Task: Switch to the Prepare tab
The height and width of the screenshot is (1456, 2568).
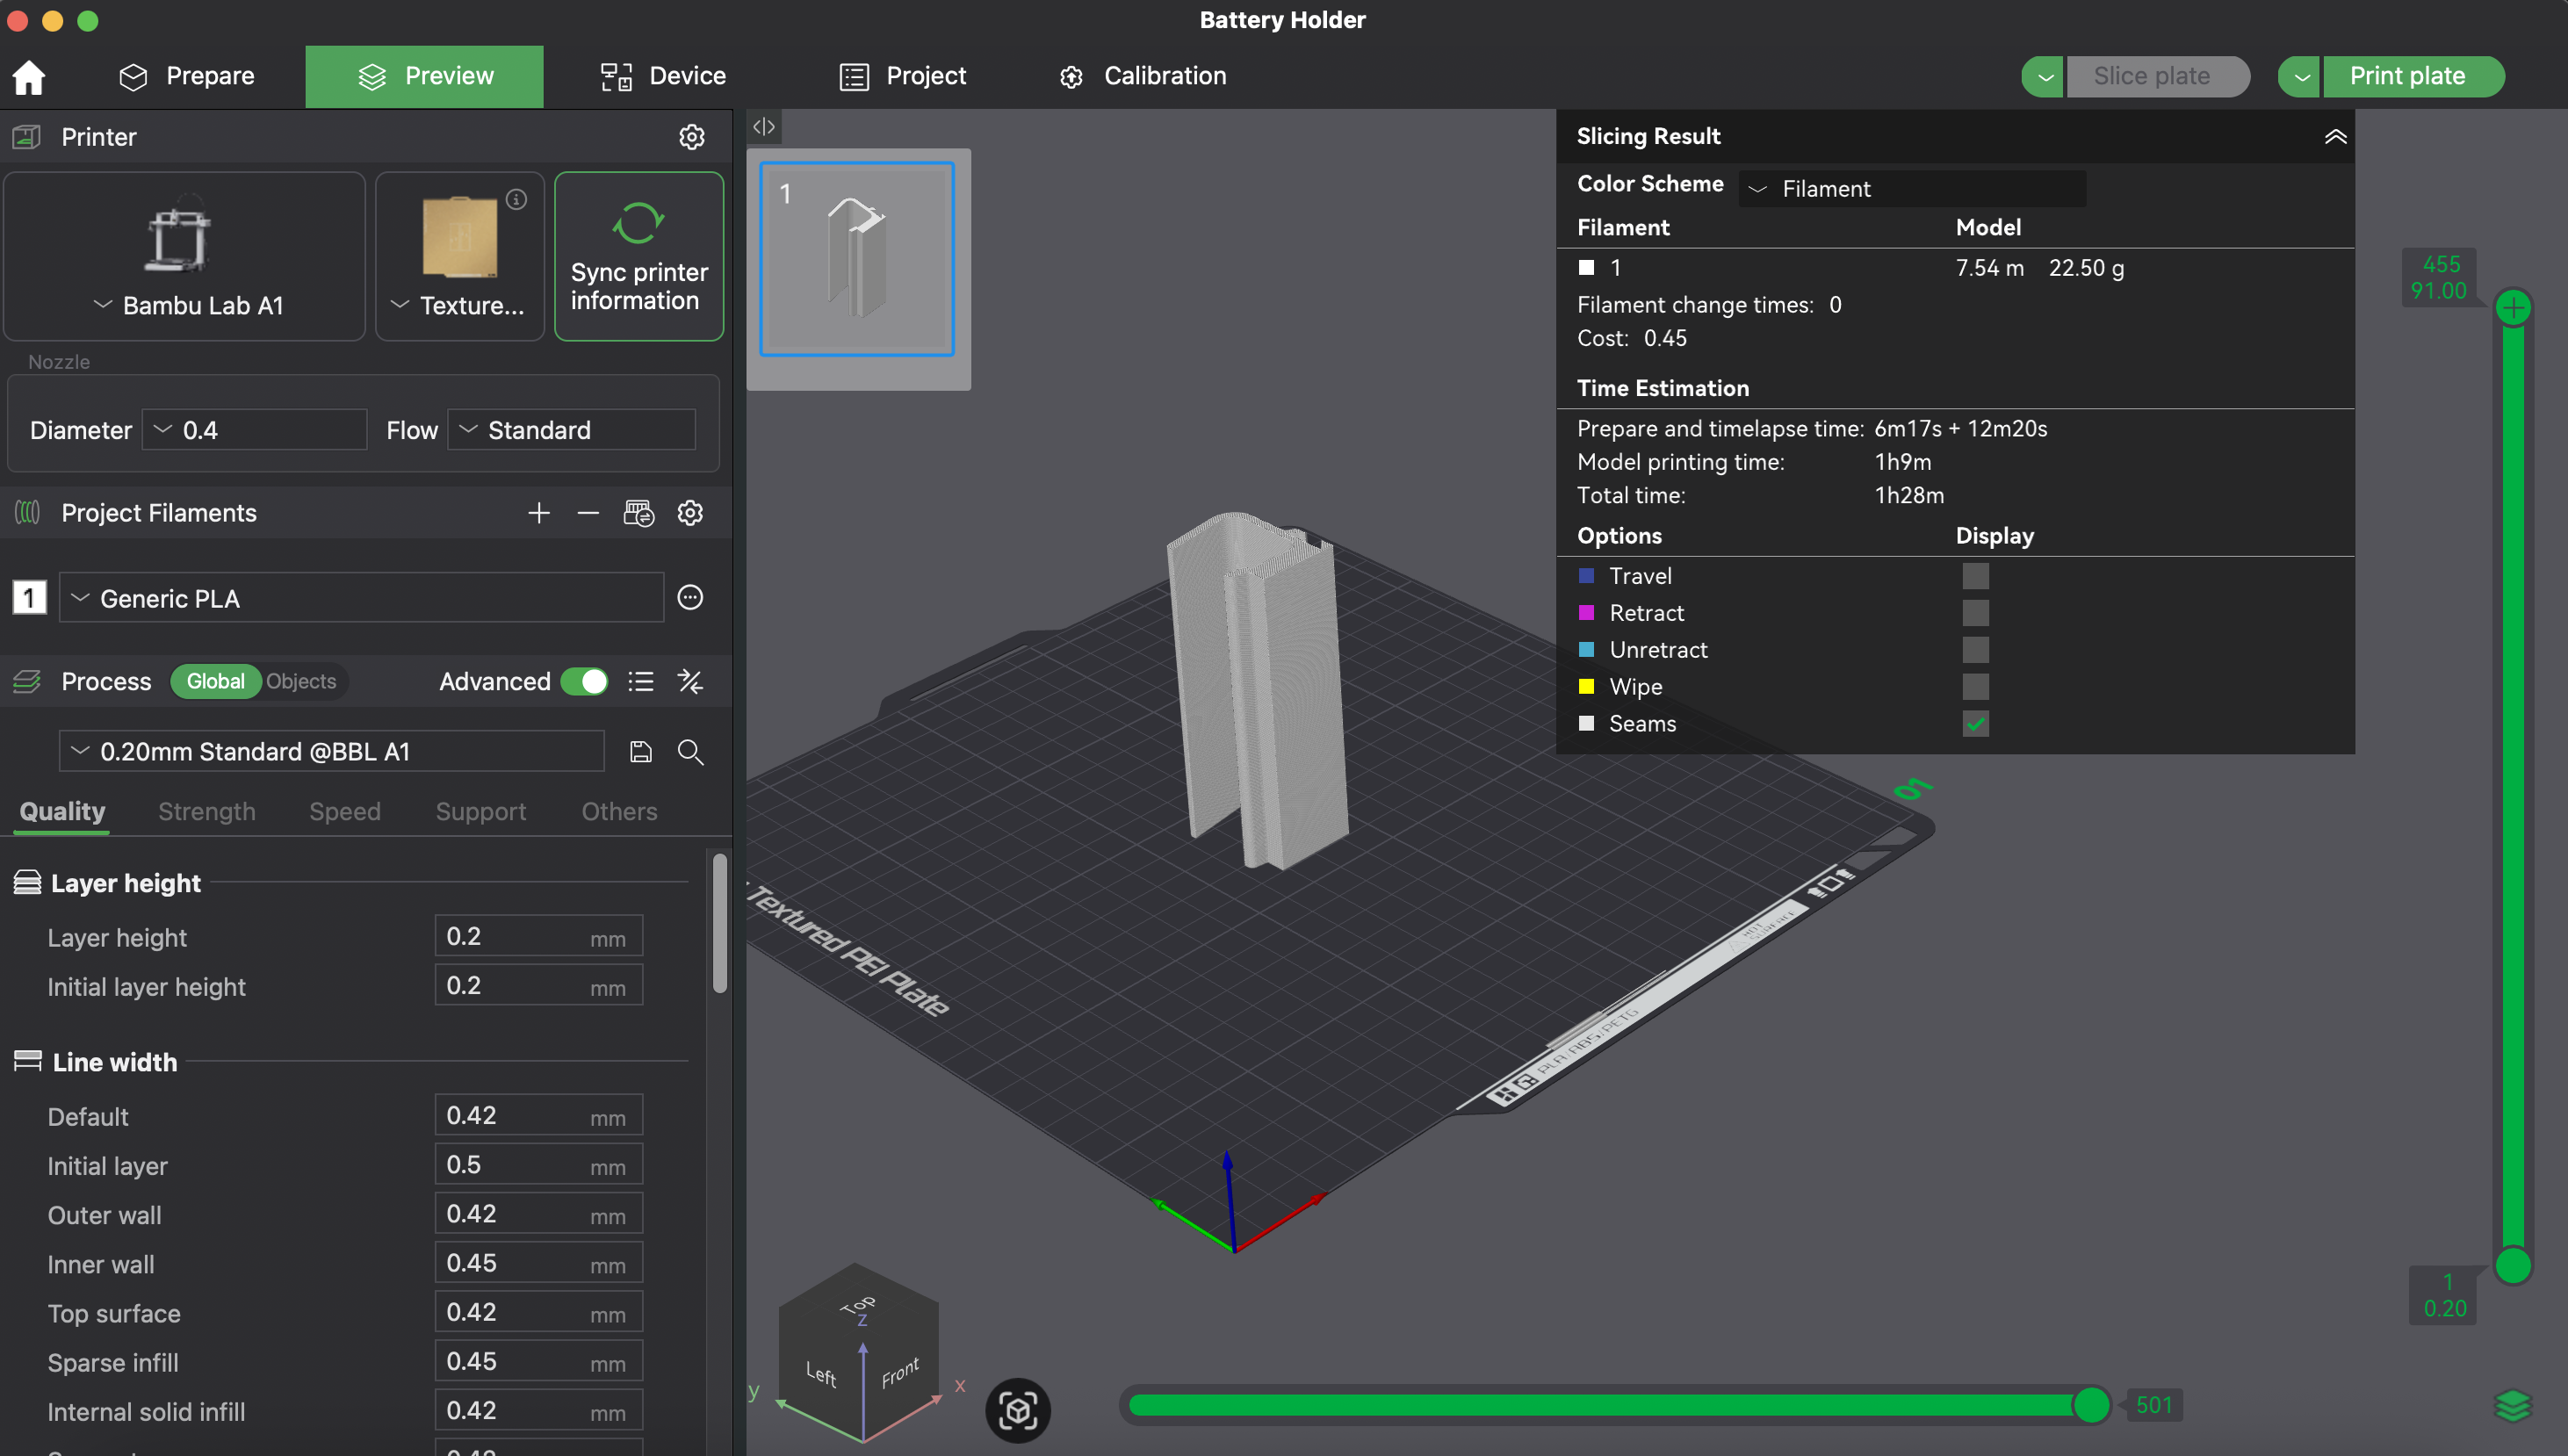Action: click(187, 77)
